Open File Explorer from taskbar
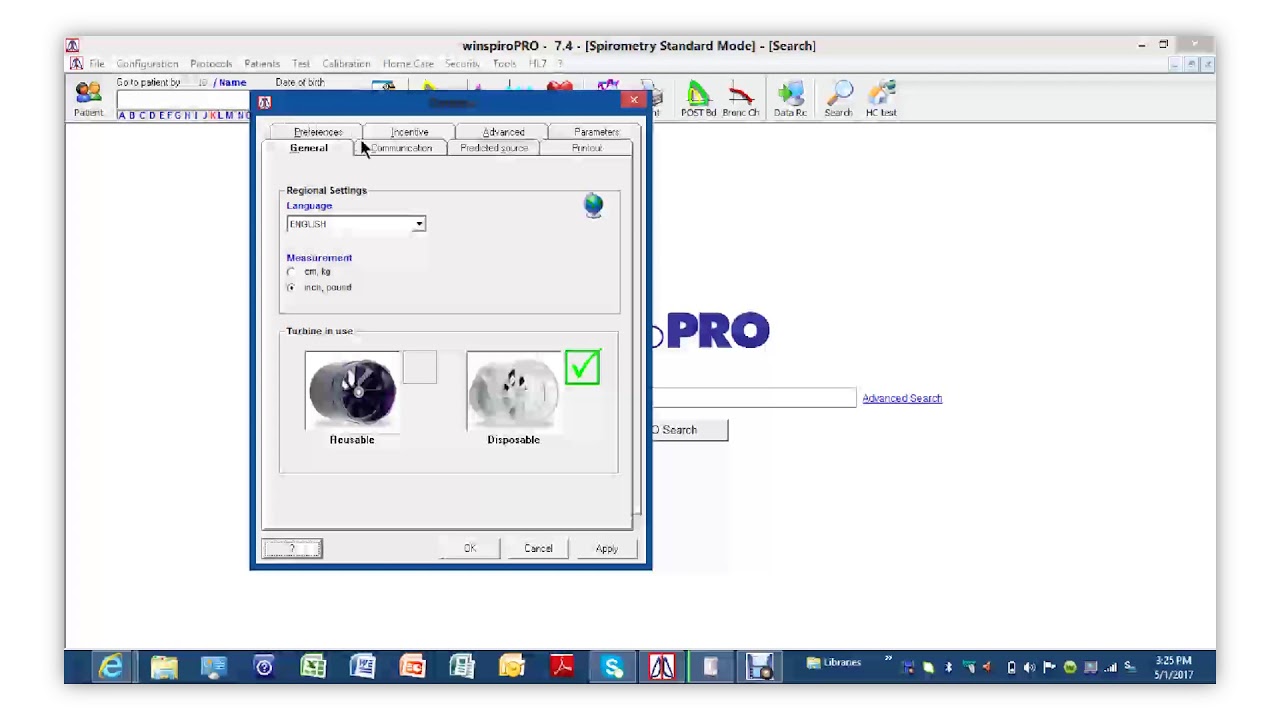This screenshot has height=720, width=1280. point(164,667)
